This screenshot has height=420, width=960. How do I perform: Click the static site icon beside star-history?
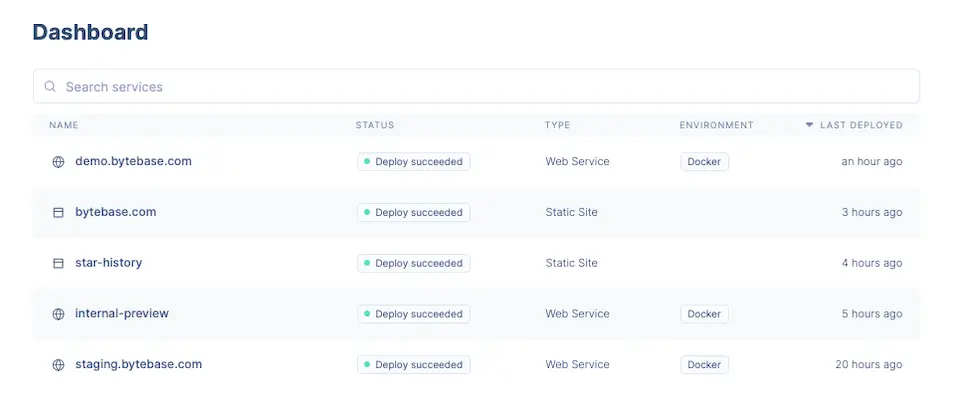click(58, 263)
